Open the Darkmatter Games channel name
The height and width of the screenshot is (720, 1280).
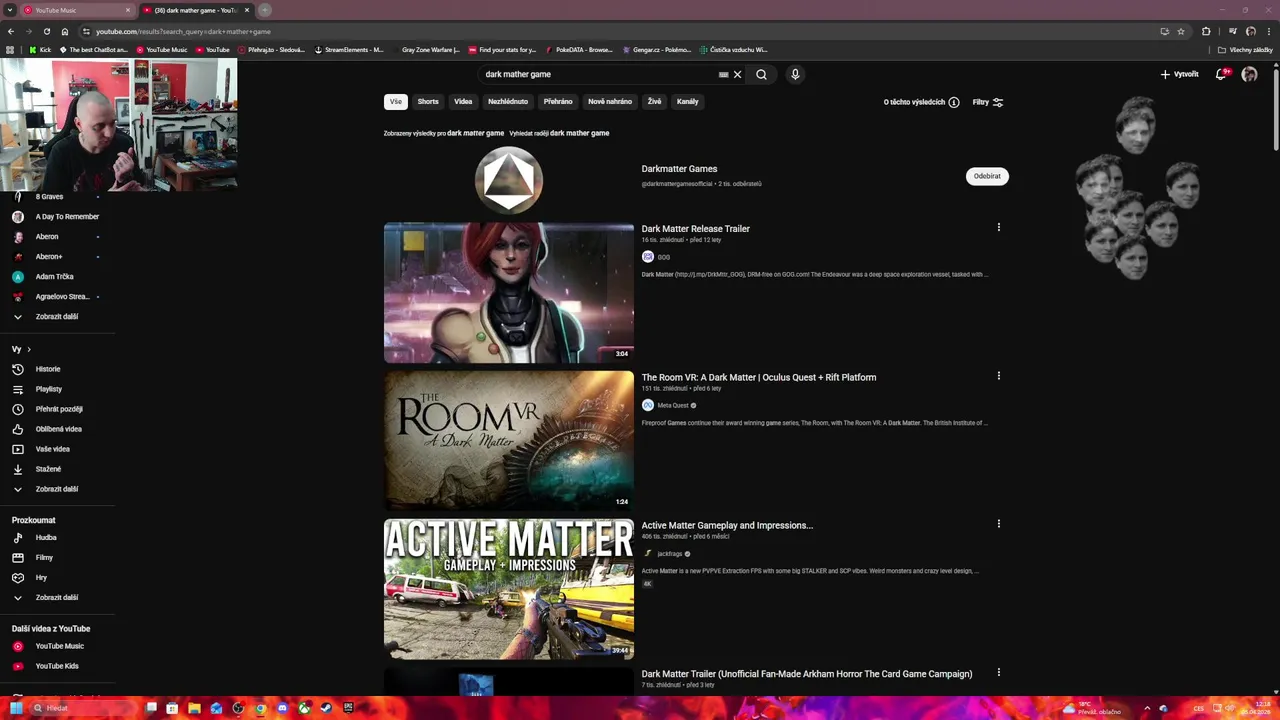tap(679, 169)
